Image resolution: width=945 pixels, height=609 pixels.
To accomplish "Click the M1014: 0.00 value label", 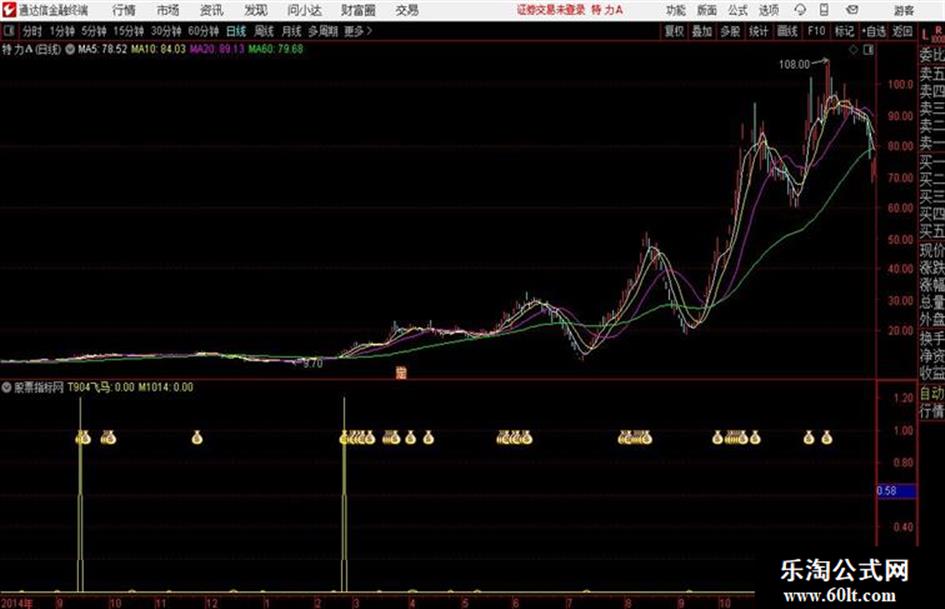I will [x=166, y=387].
